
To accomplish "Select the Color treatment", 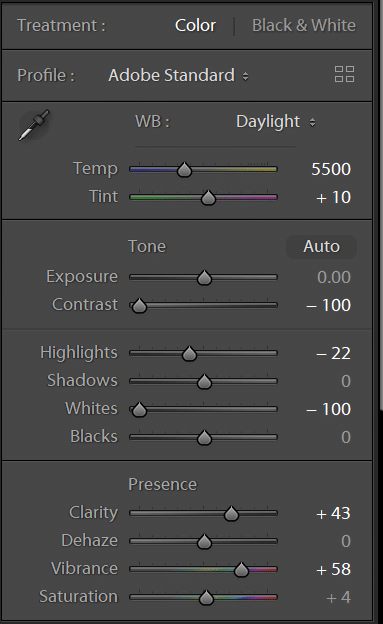I will [x=195, y=25].
